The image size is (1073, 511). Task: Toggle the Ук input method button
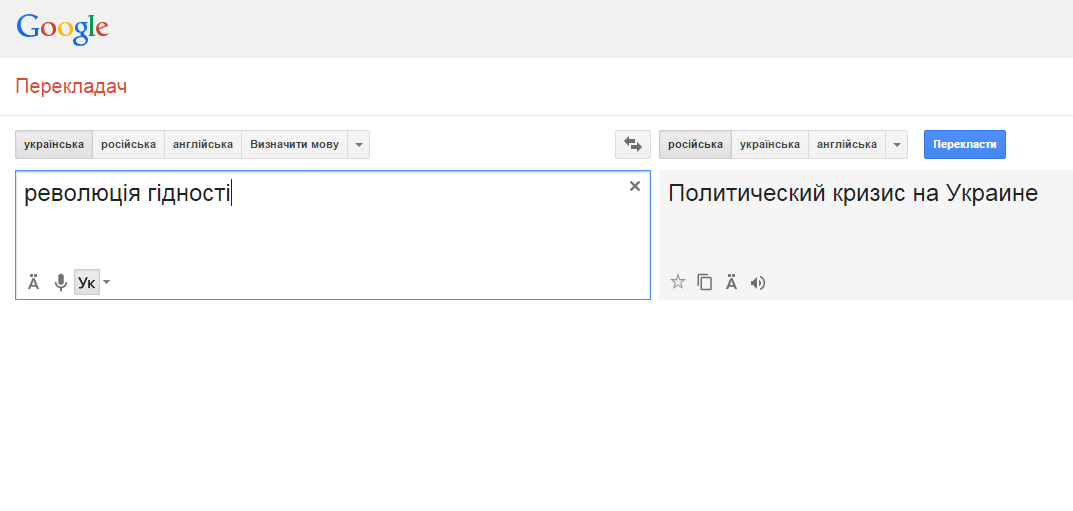[x=87, y=283]
